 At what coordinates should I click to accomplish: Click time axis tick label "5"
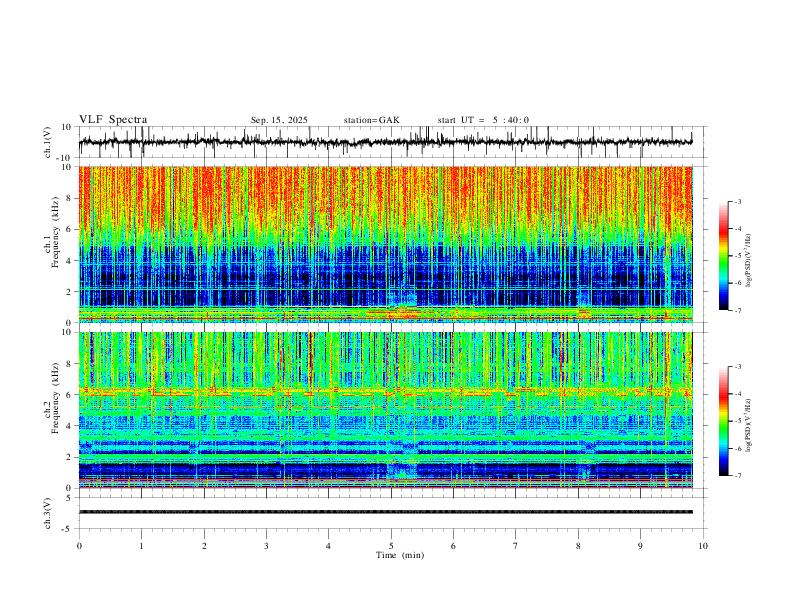click(x=391, y=546)
